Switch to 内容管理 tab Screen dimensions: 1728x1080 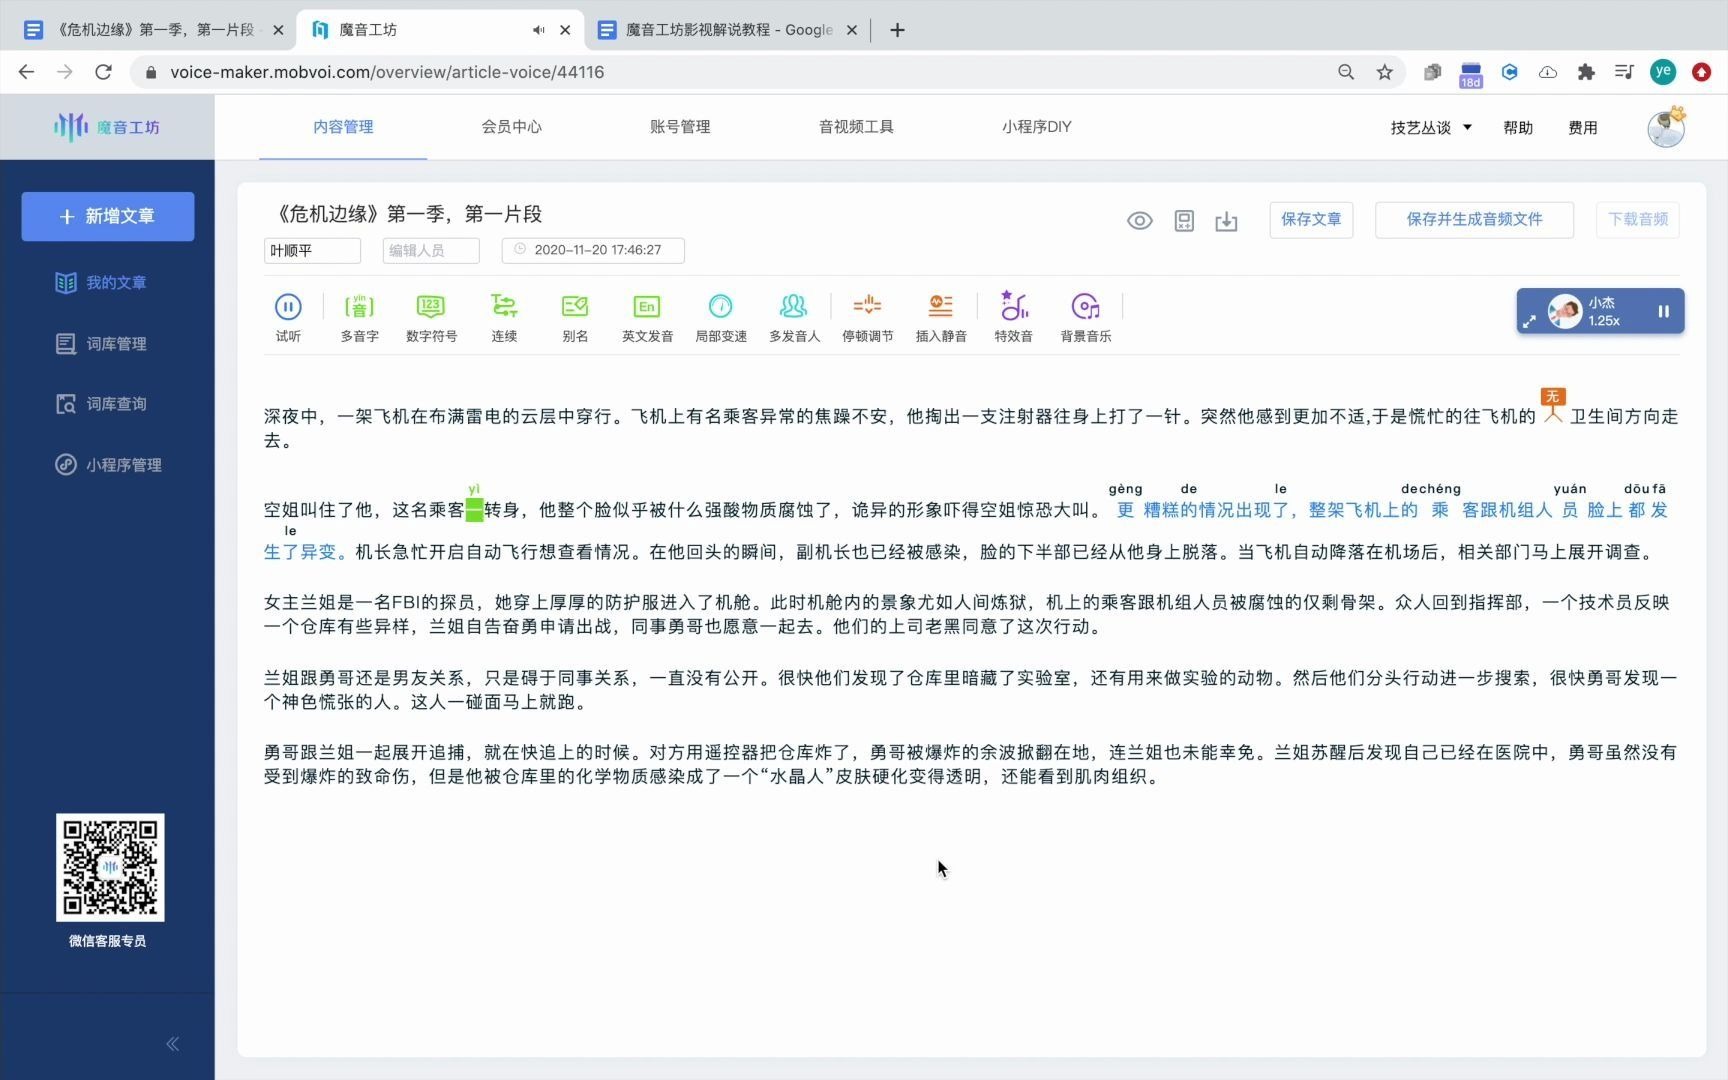[343, 127]
